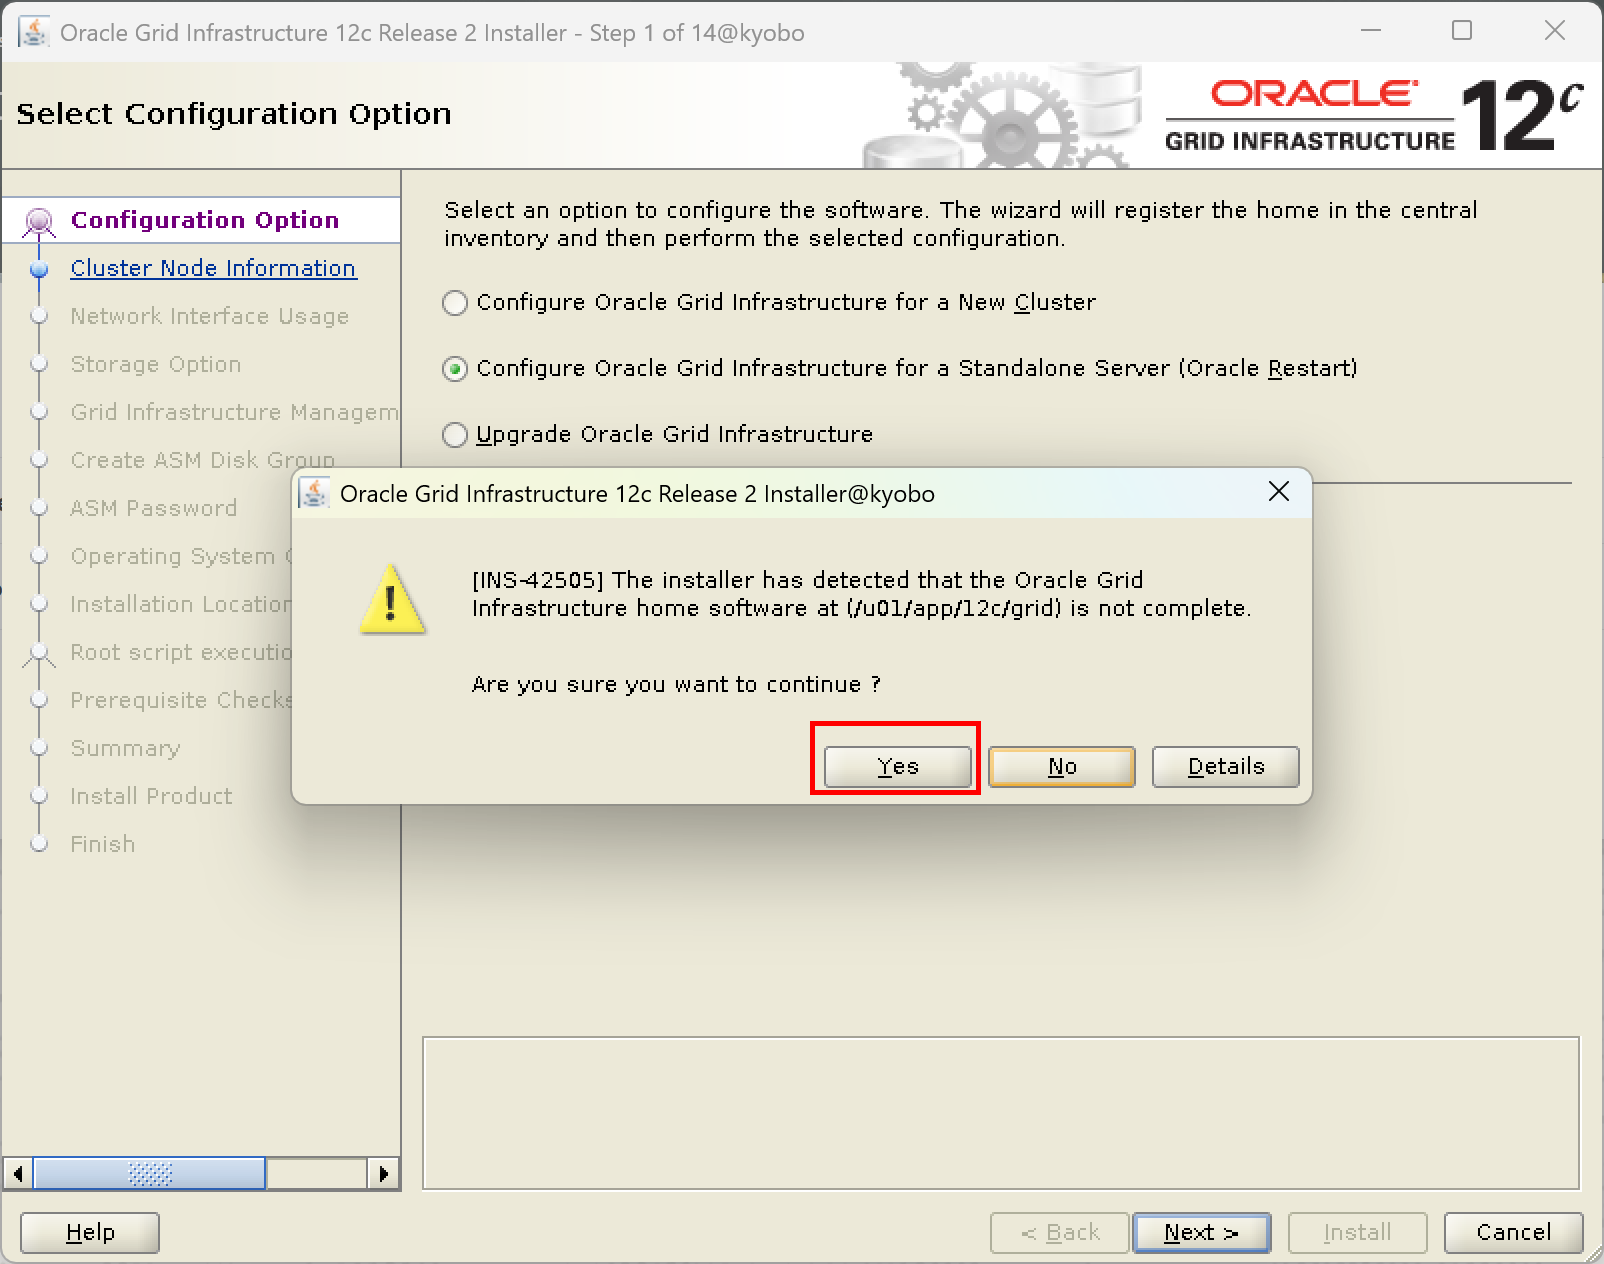
Task: Click the Grid Infrastructure Management step
Action: (234, 412)
